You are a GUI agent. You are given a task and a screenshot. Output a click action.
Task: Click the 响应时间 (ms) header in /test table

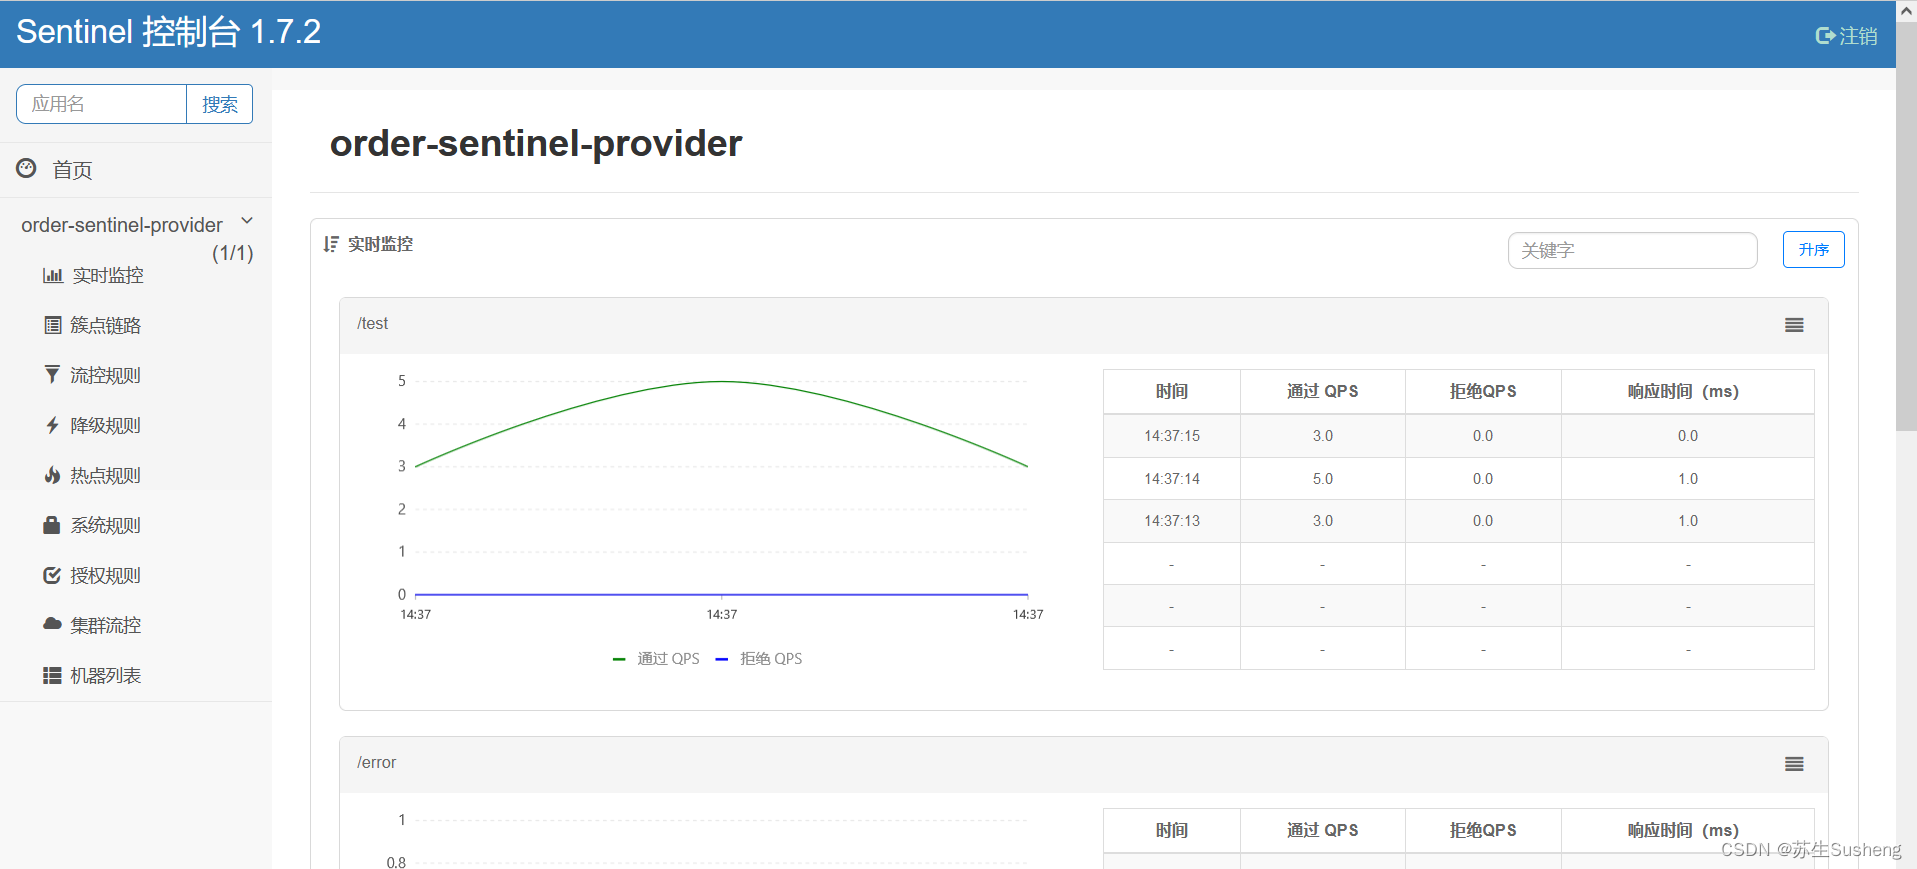[1687, 391]
